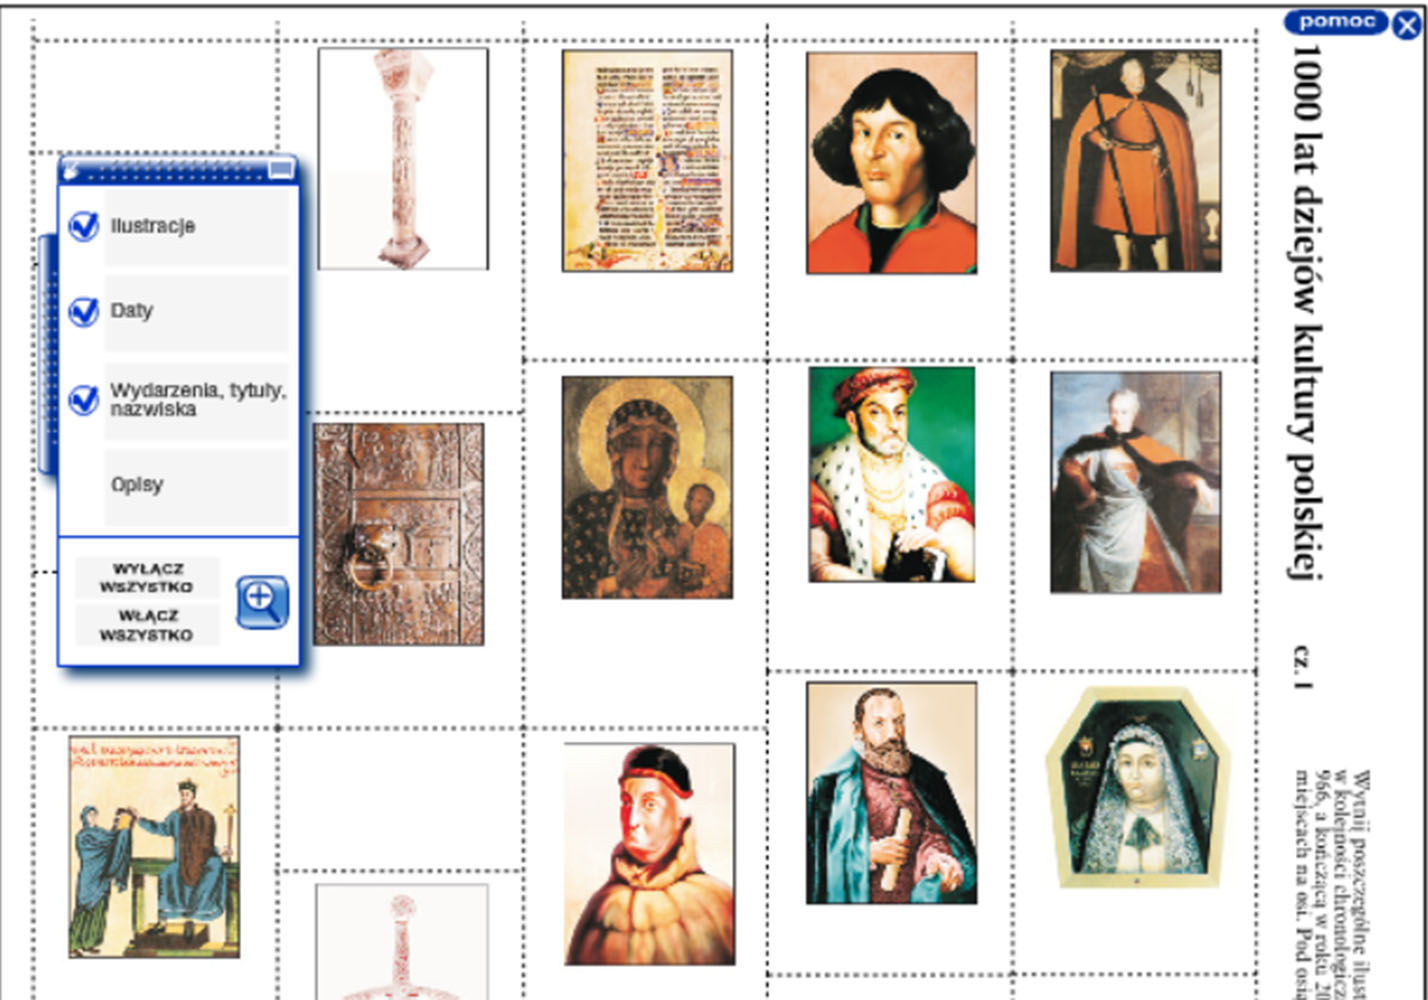Click the bearded man holding scroll portrait
This screenshot has width=1428, height=1000.
coord(891,793)
